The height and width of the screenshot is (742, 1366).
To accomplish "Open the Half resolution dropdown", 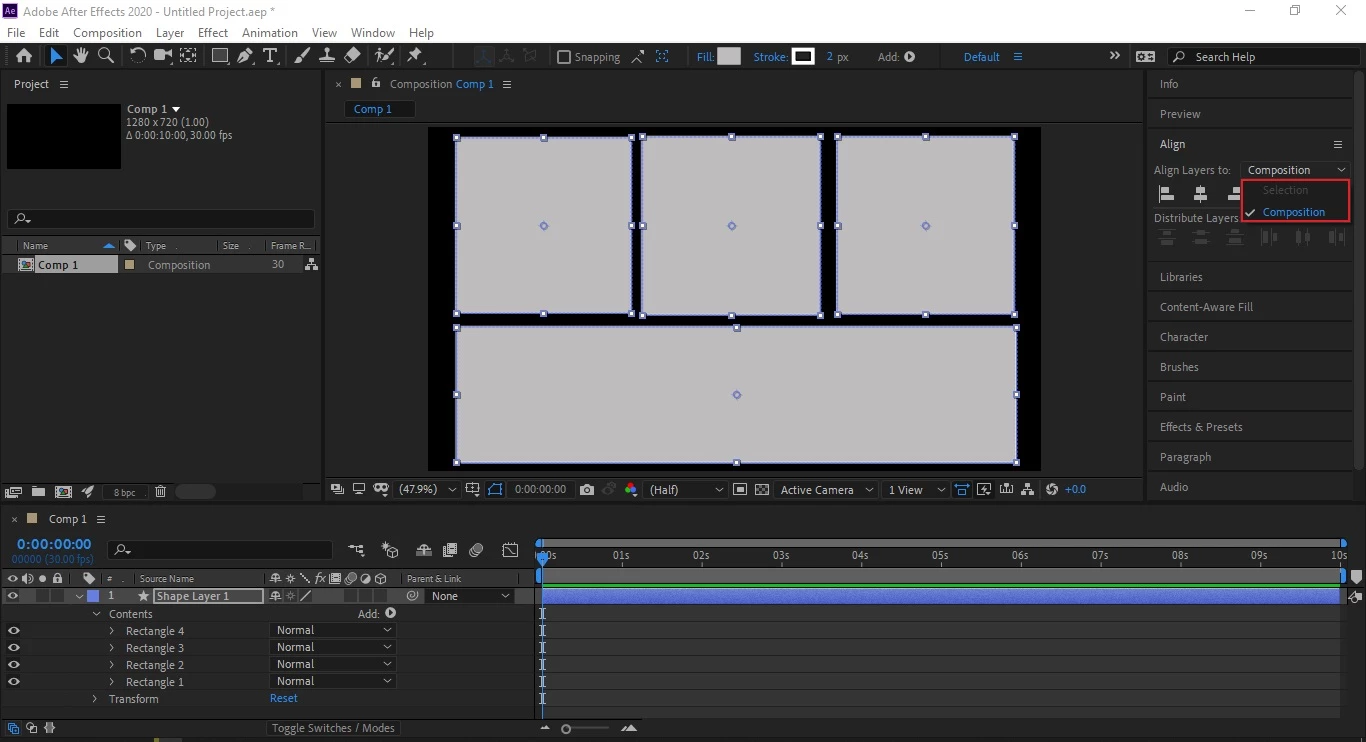I will pos(686,489).
